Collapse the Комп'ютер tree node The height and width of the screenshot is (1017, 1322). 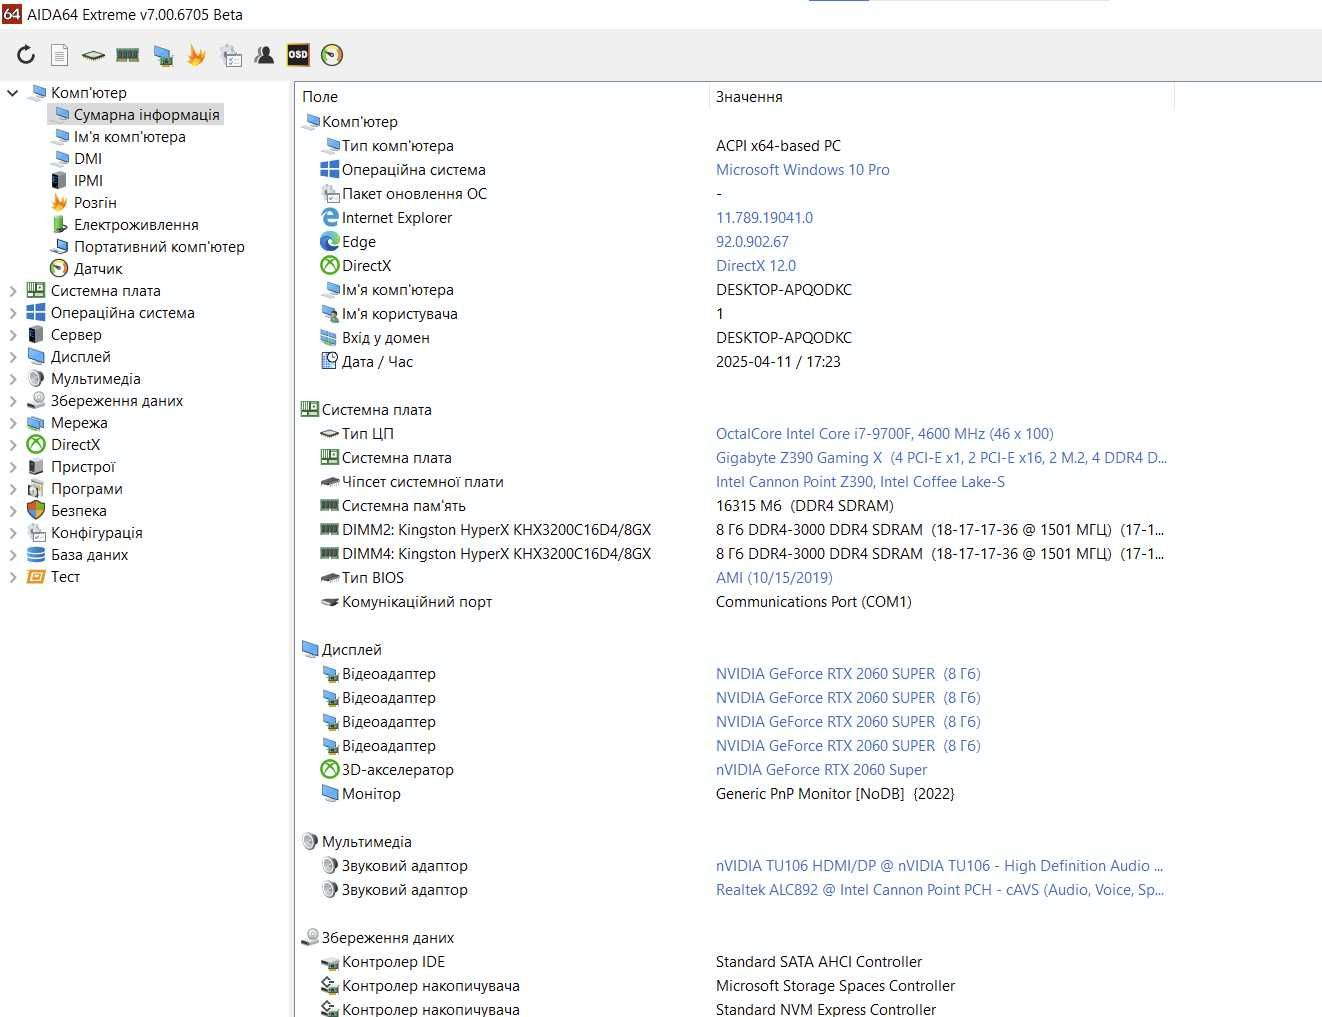coord(13,92)
